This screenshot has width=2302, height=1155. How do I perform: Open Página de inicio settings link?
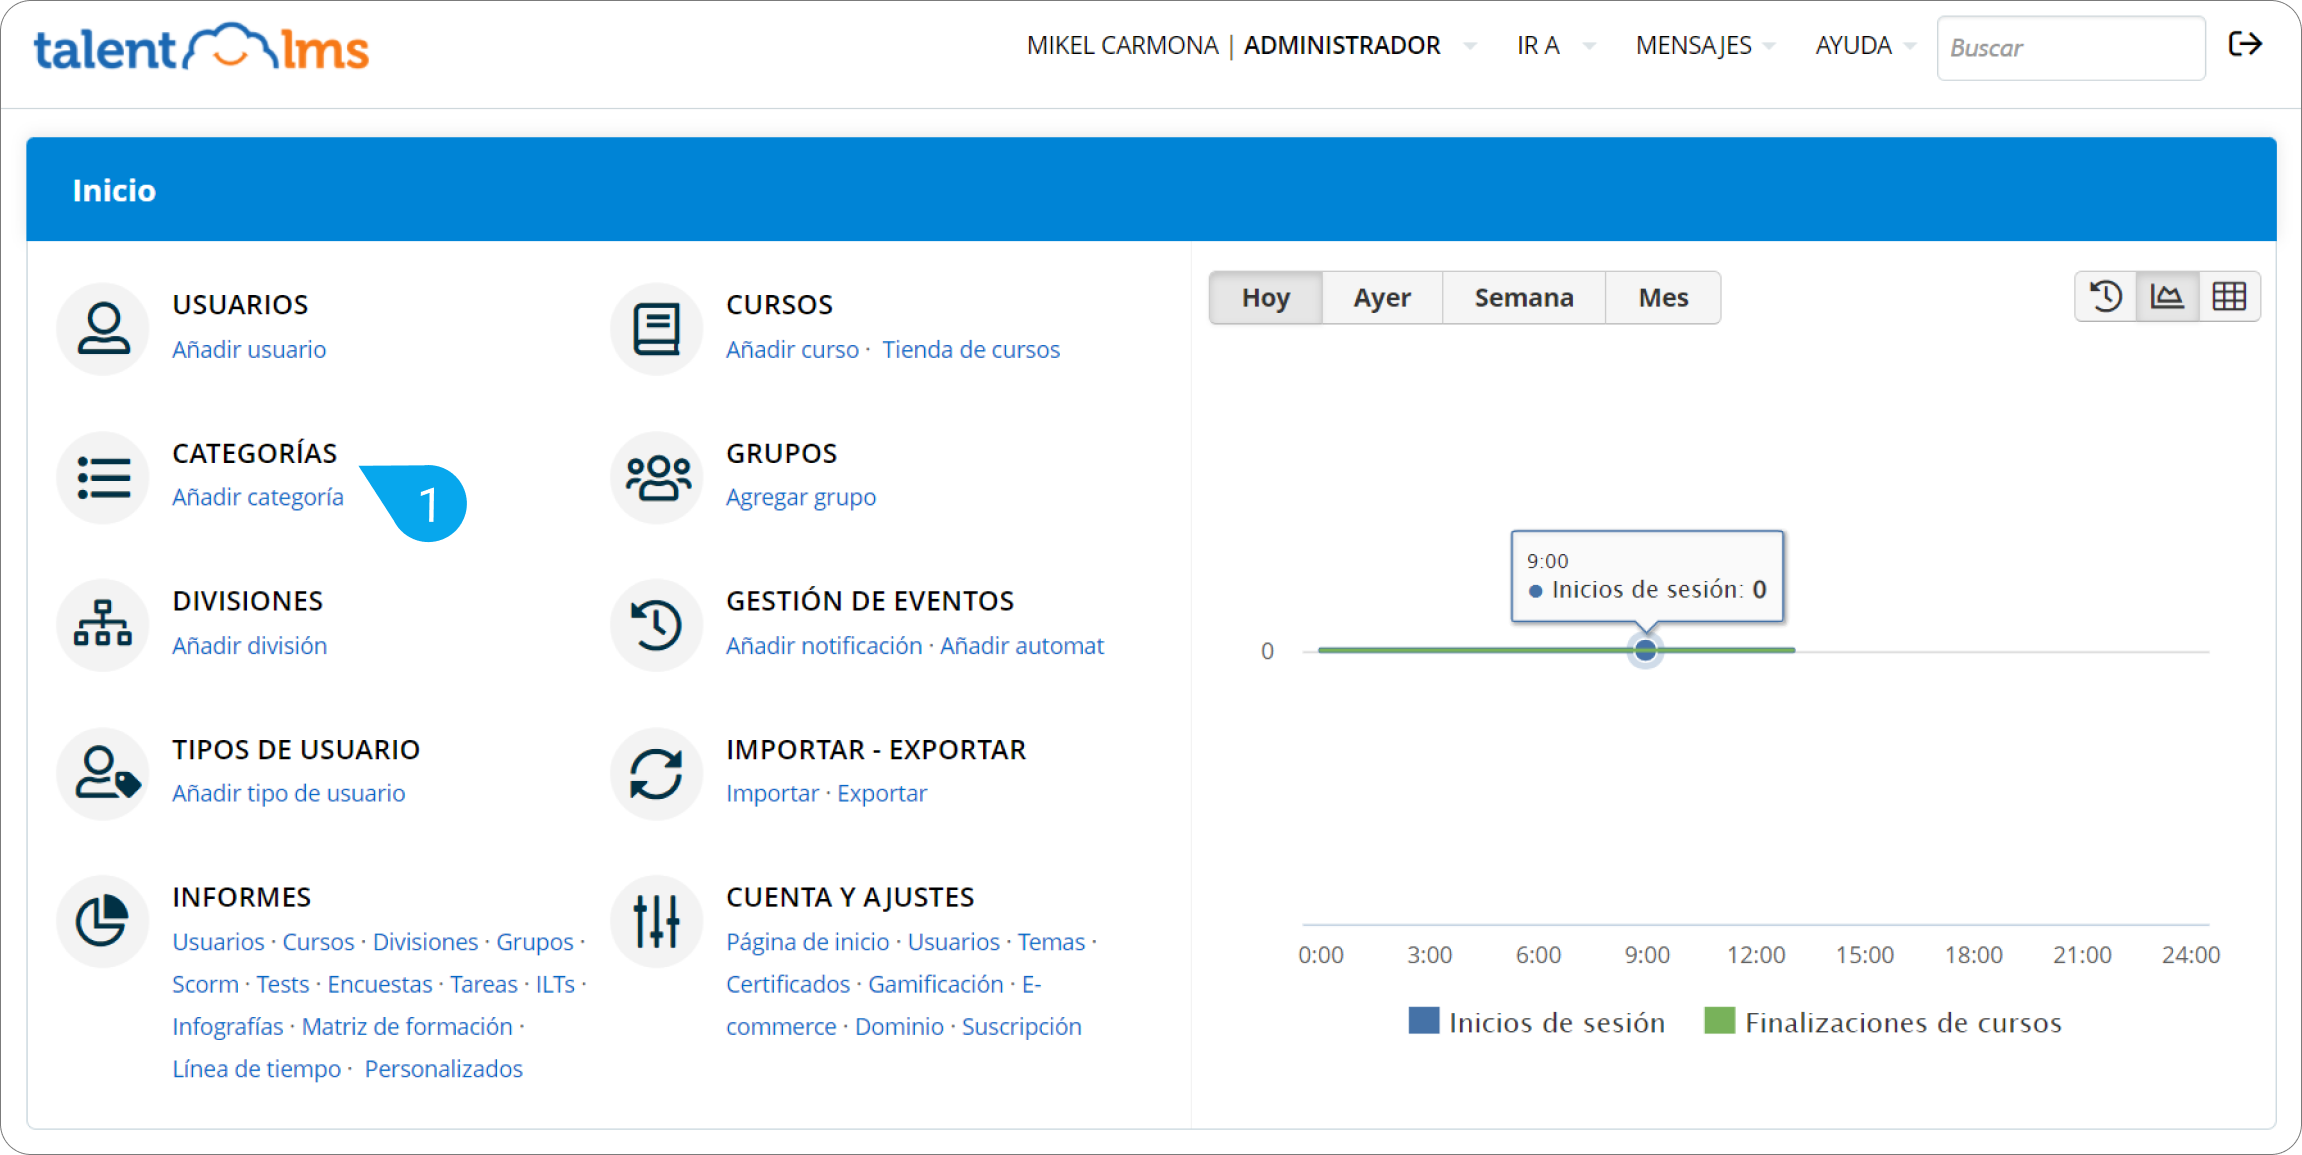pyautogui.click(x=807, y=941)
